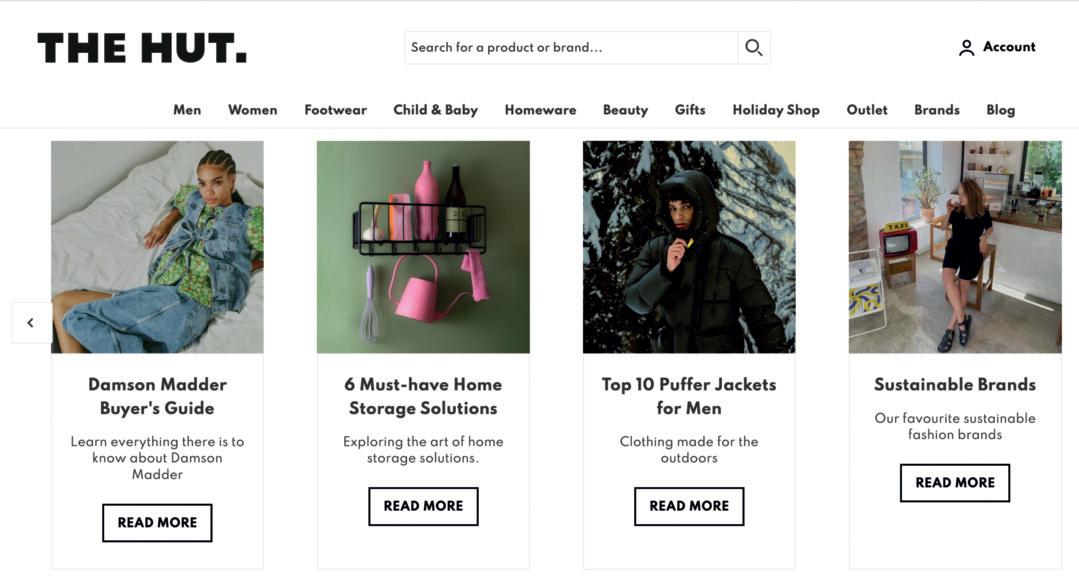The height and width of the screenshot is (581, 1079).
Task: Open the Beauty menu
Action: point(625,110)
